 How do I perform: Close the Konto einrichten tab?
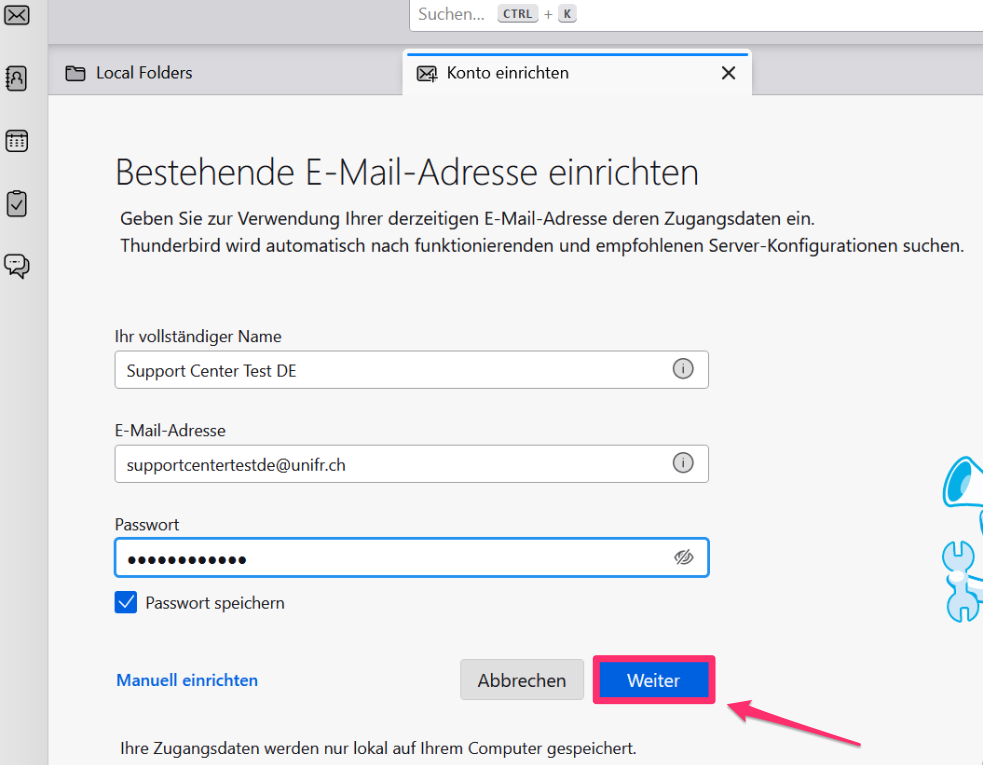728,73
